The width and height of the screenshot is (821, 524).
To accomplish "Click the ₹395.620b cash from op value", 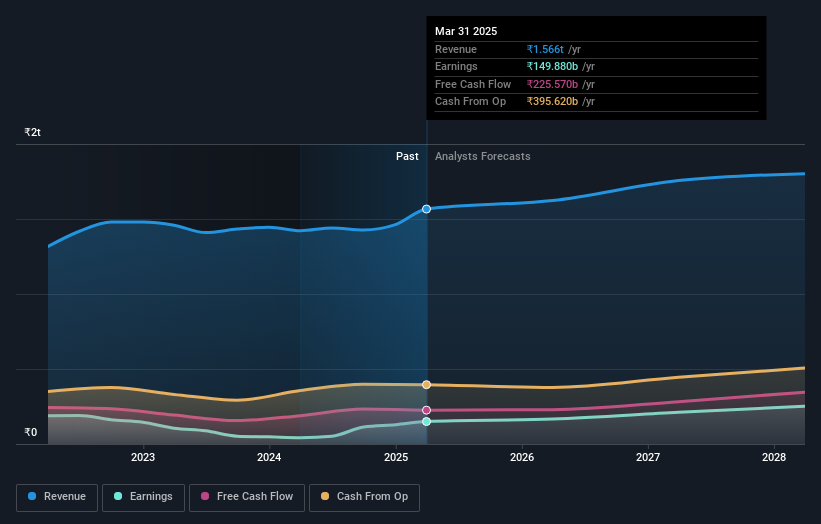I will [552, 102].
